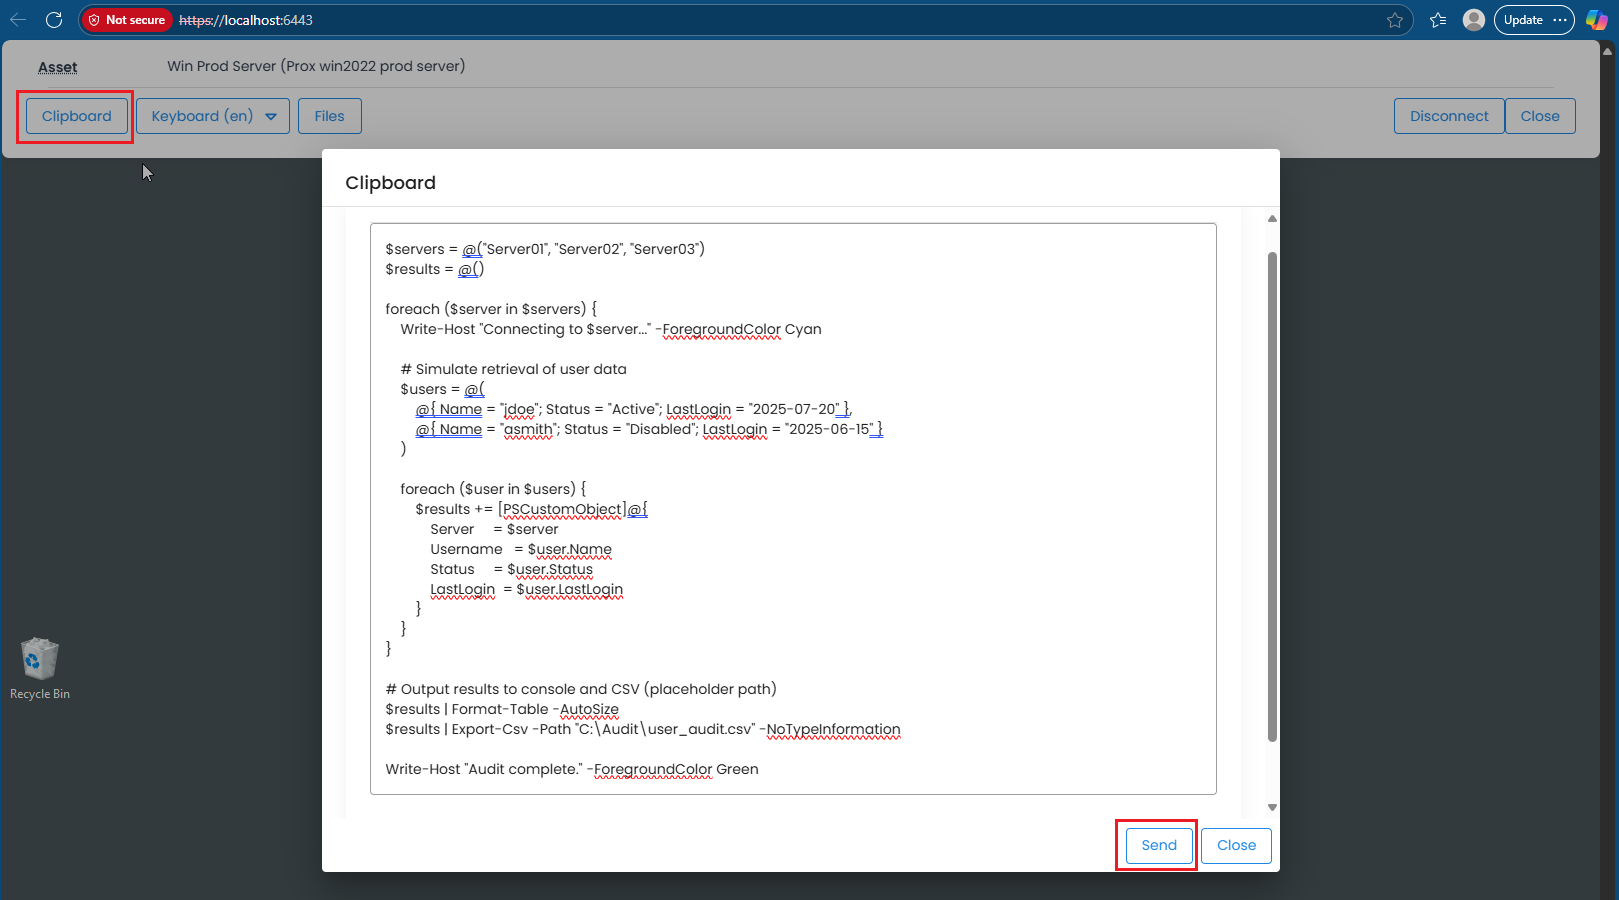Click the clipboard dialog scrollbar up arrow

(1272, 218)
